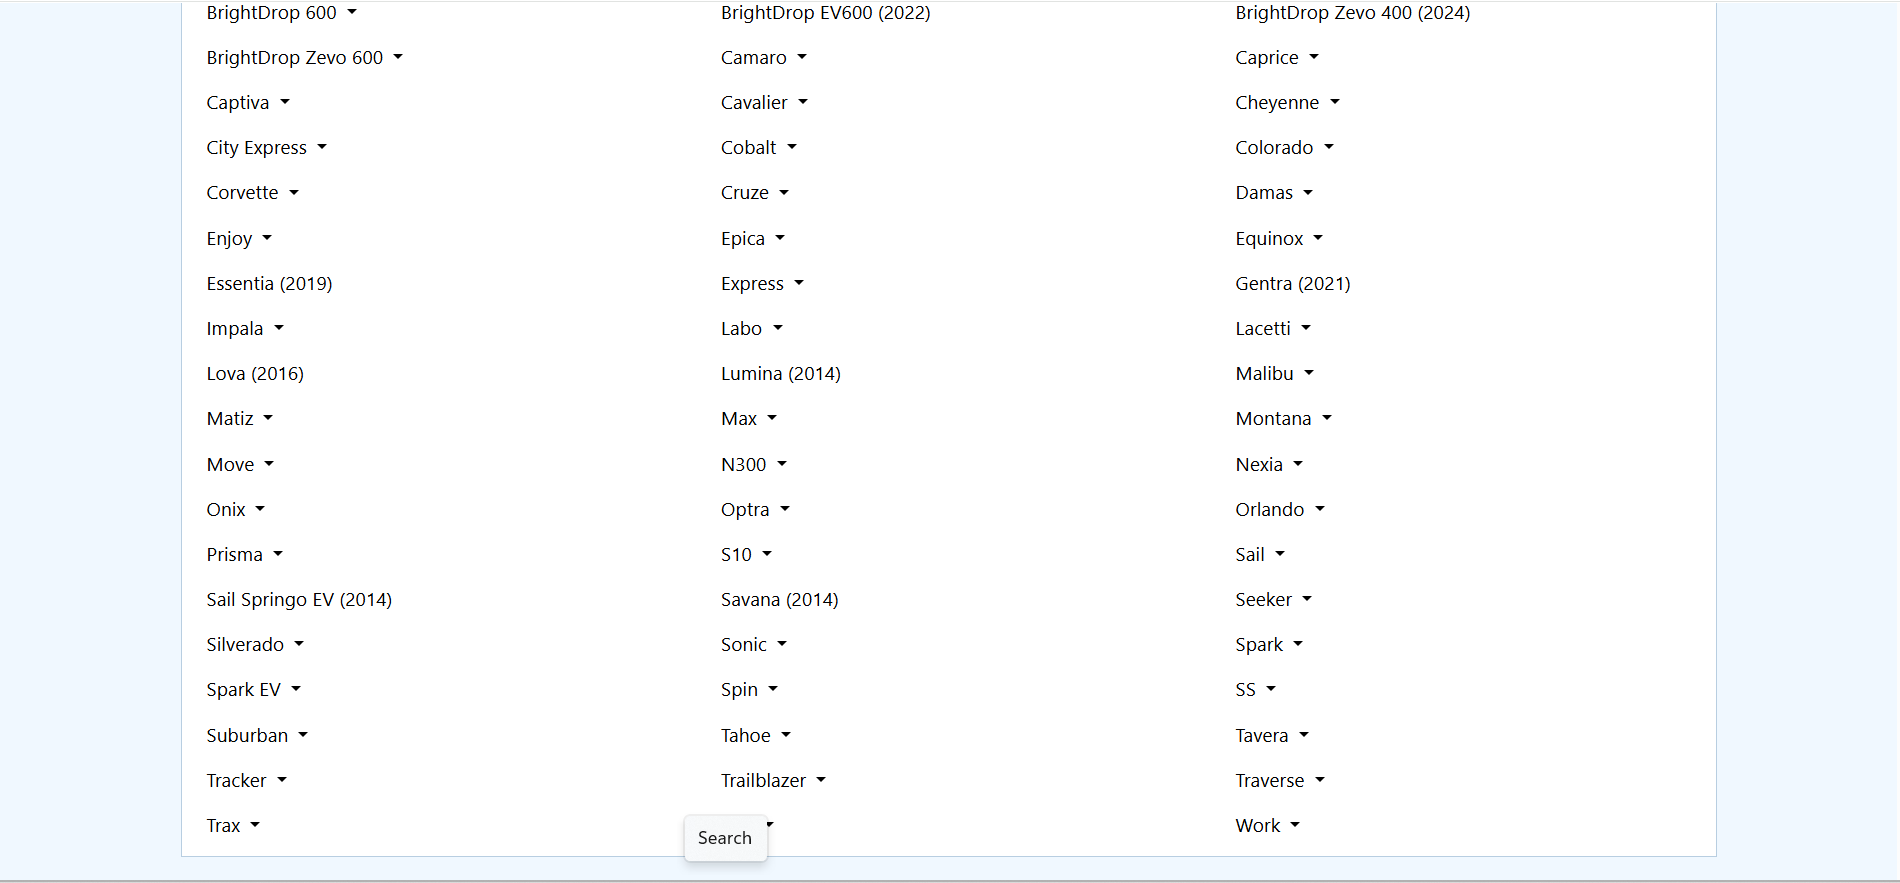Click the floating Search button
The height and width of the screenshot is (883, 1900).
[725, 838]
